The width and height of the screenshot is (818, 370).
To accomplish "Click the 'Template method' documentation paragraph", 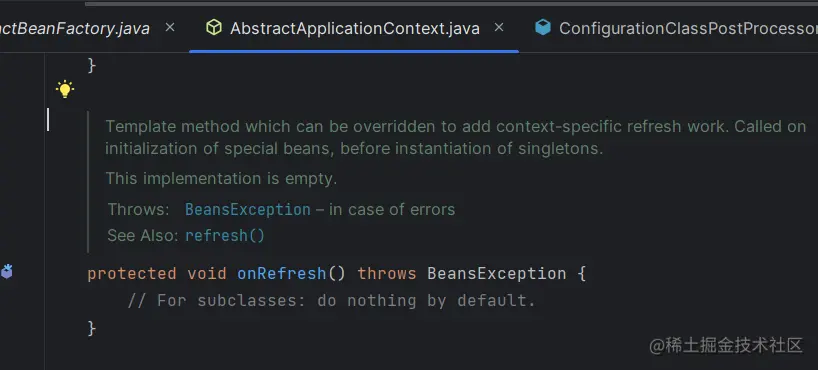I will point(455,138).
